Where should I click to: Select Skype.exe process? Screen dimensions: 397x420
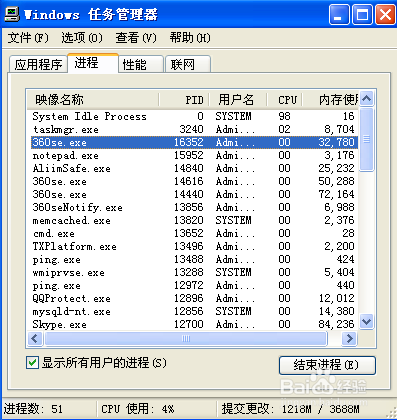(193, 324)
